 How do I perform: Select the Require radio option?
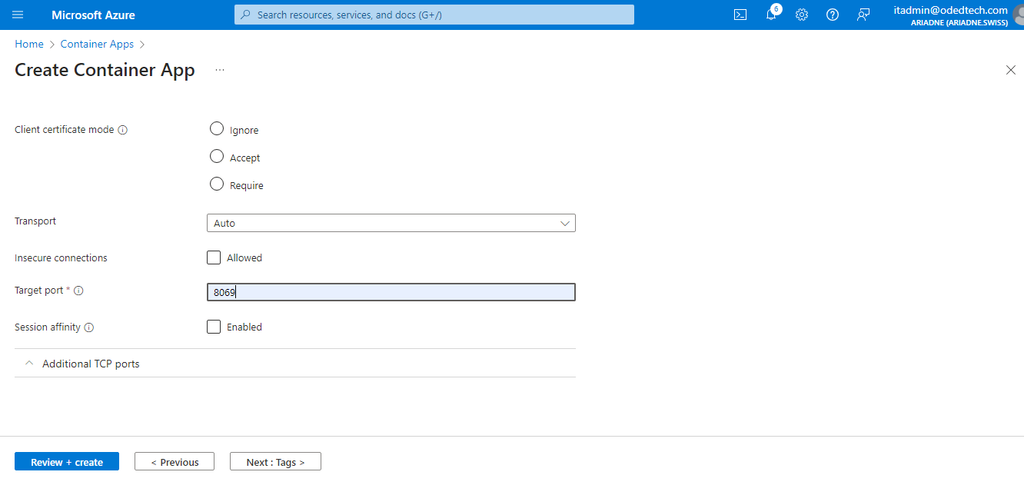pos(216,184)
